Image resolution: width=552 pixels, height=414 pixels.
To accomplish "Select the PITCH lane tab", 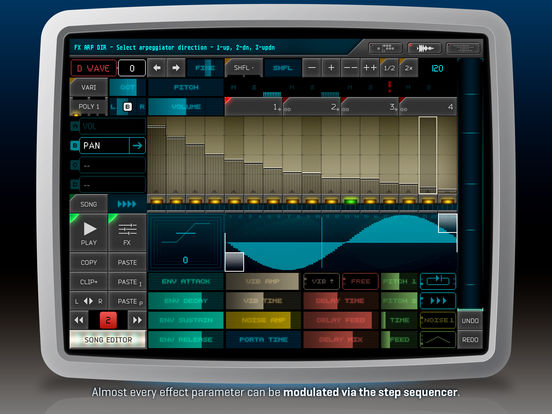I will (x=186, y=87).
